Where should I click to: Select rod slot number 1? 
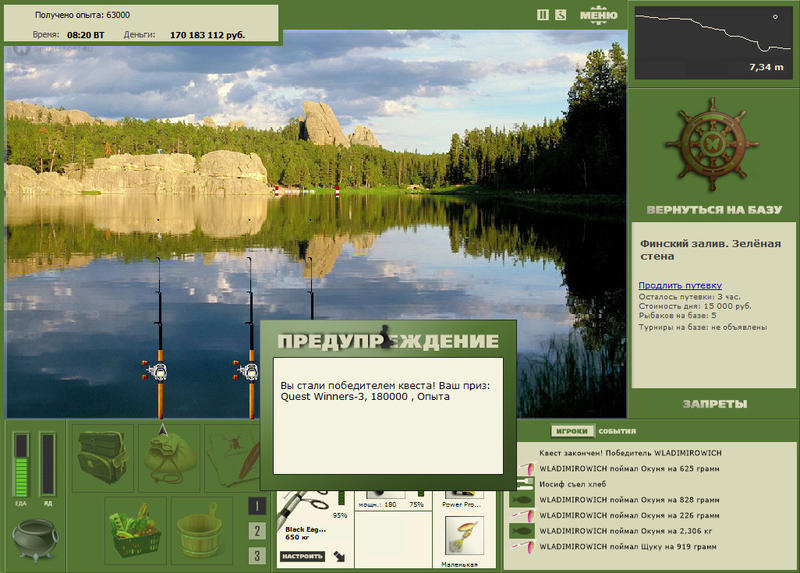pos(257,506)
